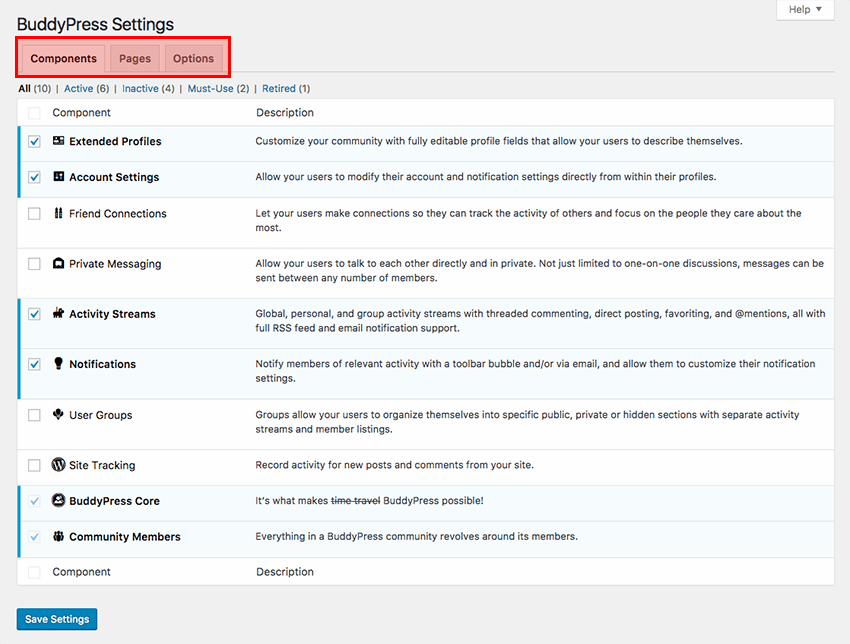The width and height of the screenshot is (850, 644).
Task: Click the Extended Profiles description text
Action: click(499, 141)
